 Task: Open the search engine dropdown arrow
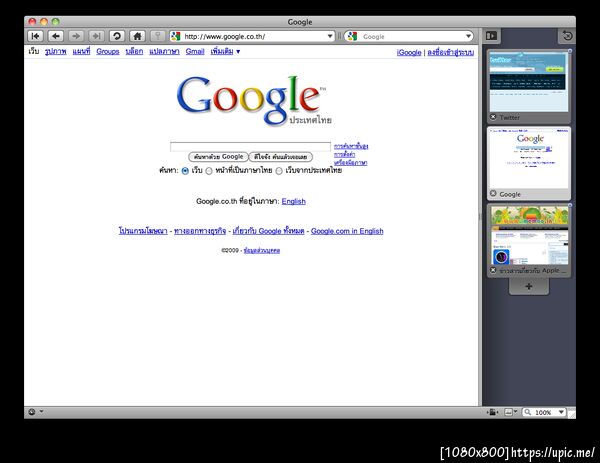[468, 36]
